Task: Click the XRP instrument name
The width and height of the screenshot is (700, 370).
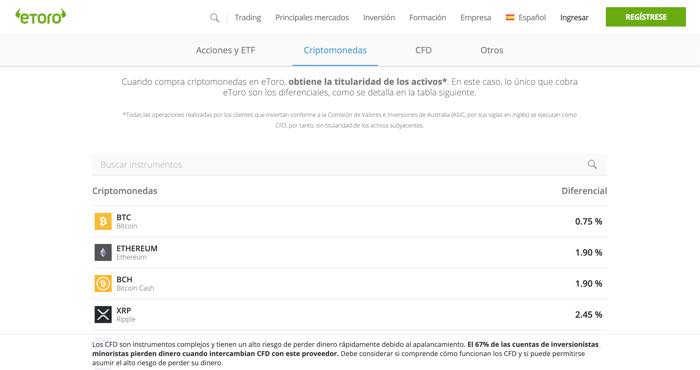Action: point(124,310)
